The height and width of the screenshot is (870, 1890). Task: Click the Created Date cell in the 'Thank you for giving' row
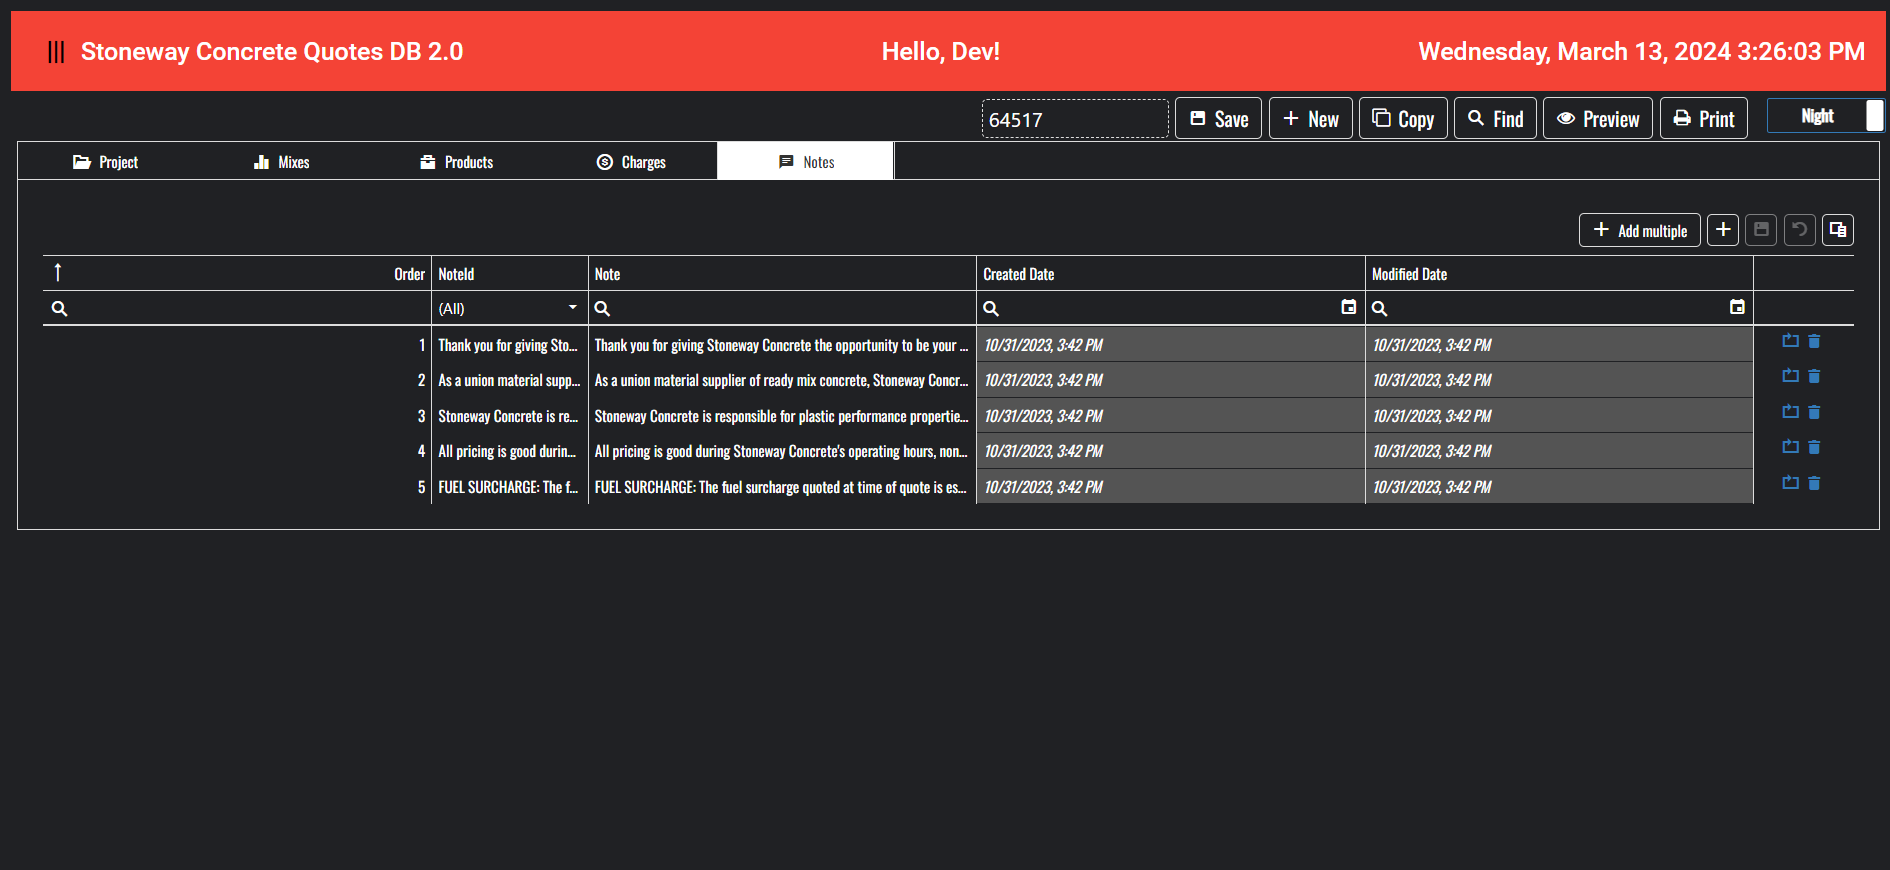(x=1171, y=345)
